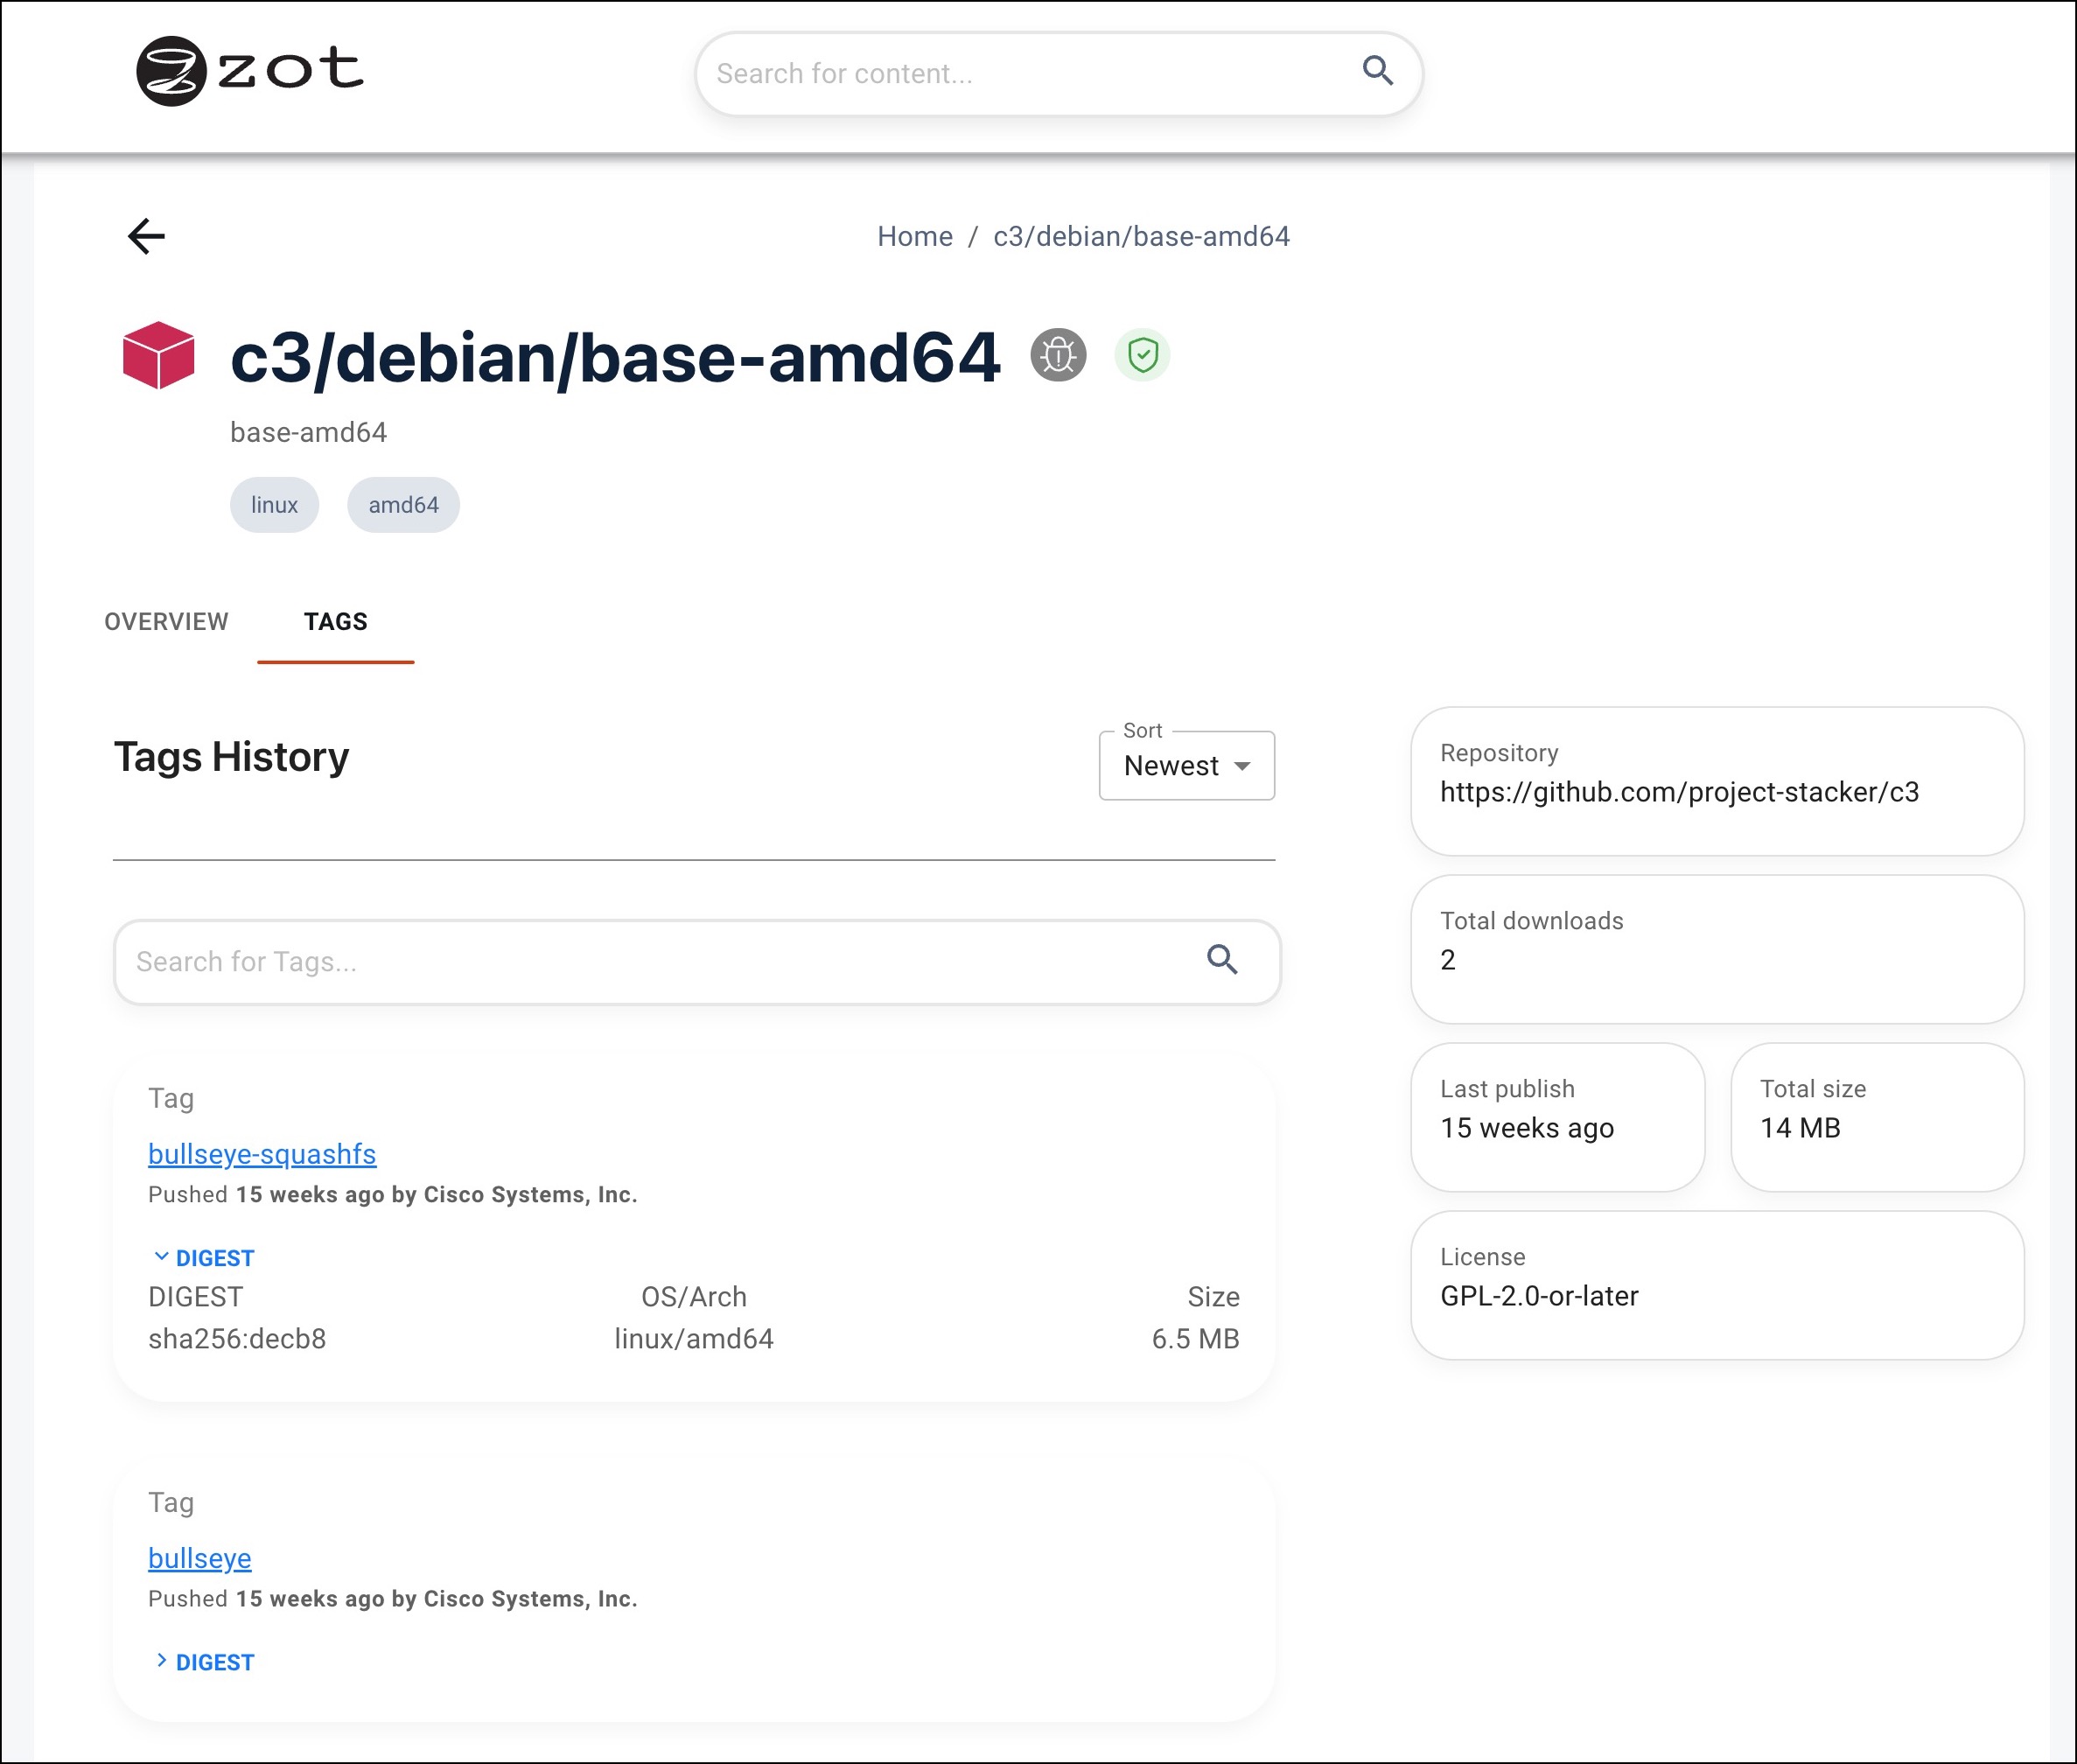Open the Sort Newest dropdown
2077x1764 pixels.
1186,766
